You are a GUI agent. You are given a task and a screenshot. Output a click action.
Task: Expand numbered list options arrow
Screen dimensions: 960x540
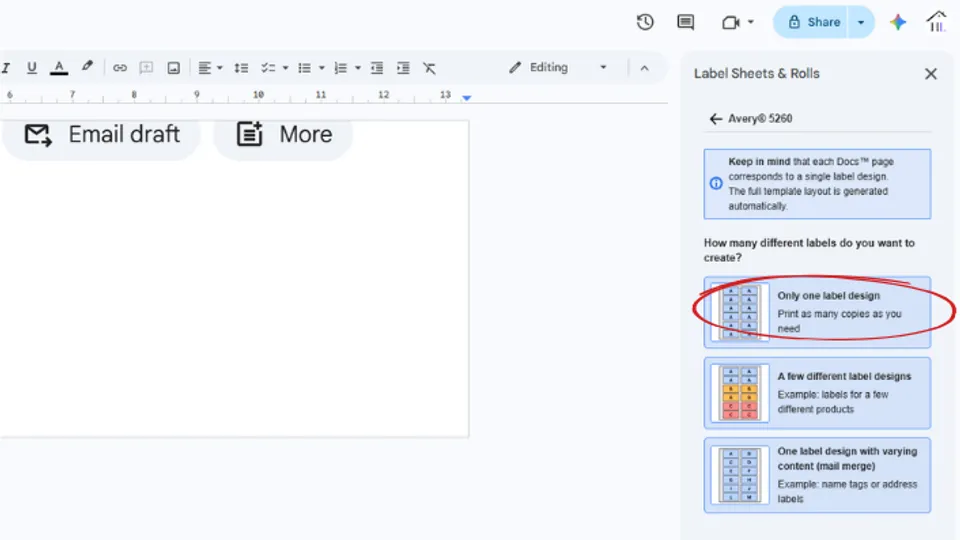(x=358, y=68)
